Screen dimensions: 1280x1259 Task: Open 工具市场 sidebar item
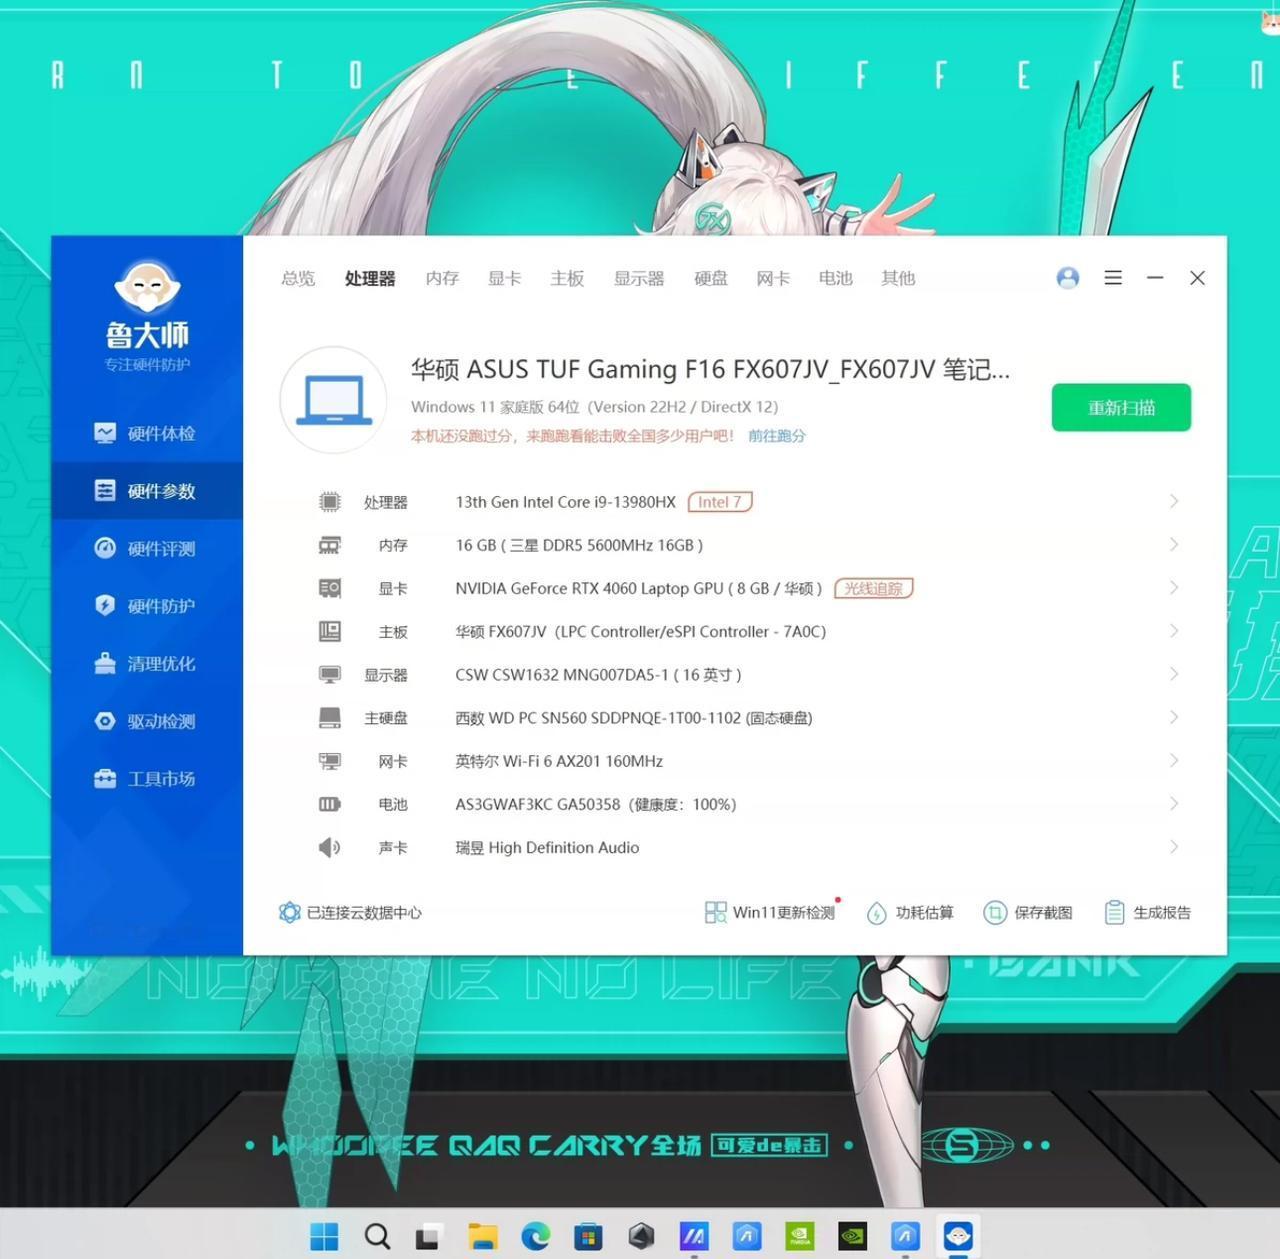pos(146,778)
